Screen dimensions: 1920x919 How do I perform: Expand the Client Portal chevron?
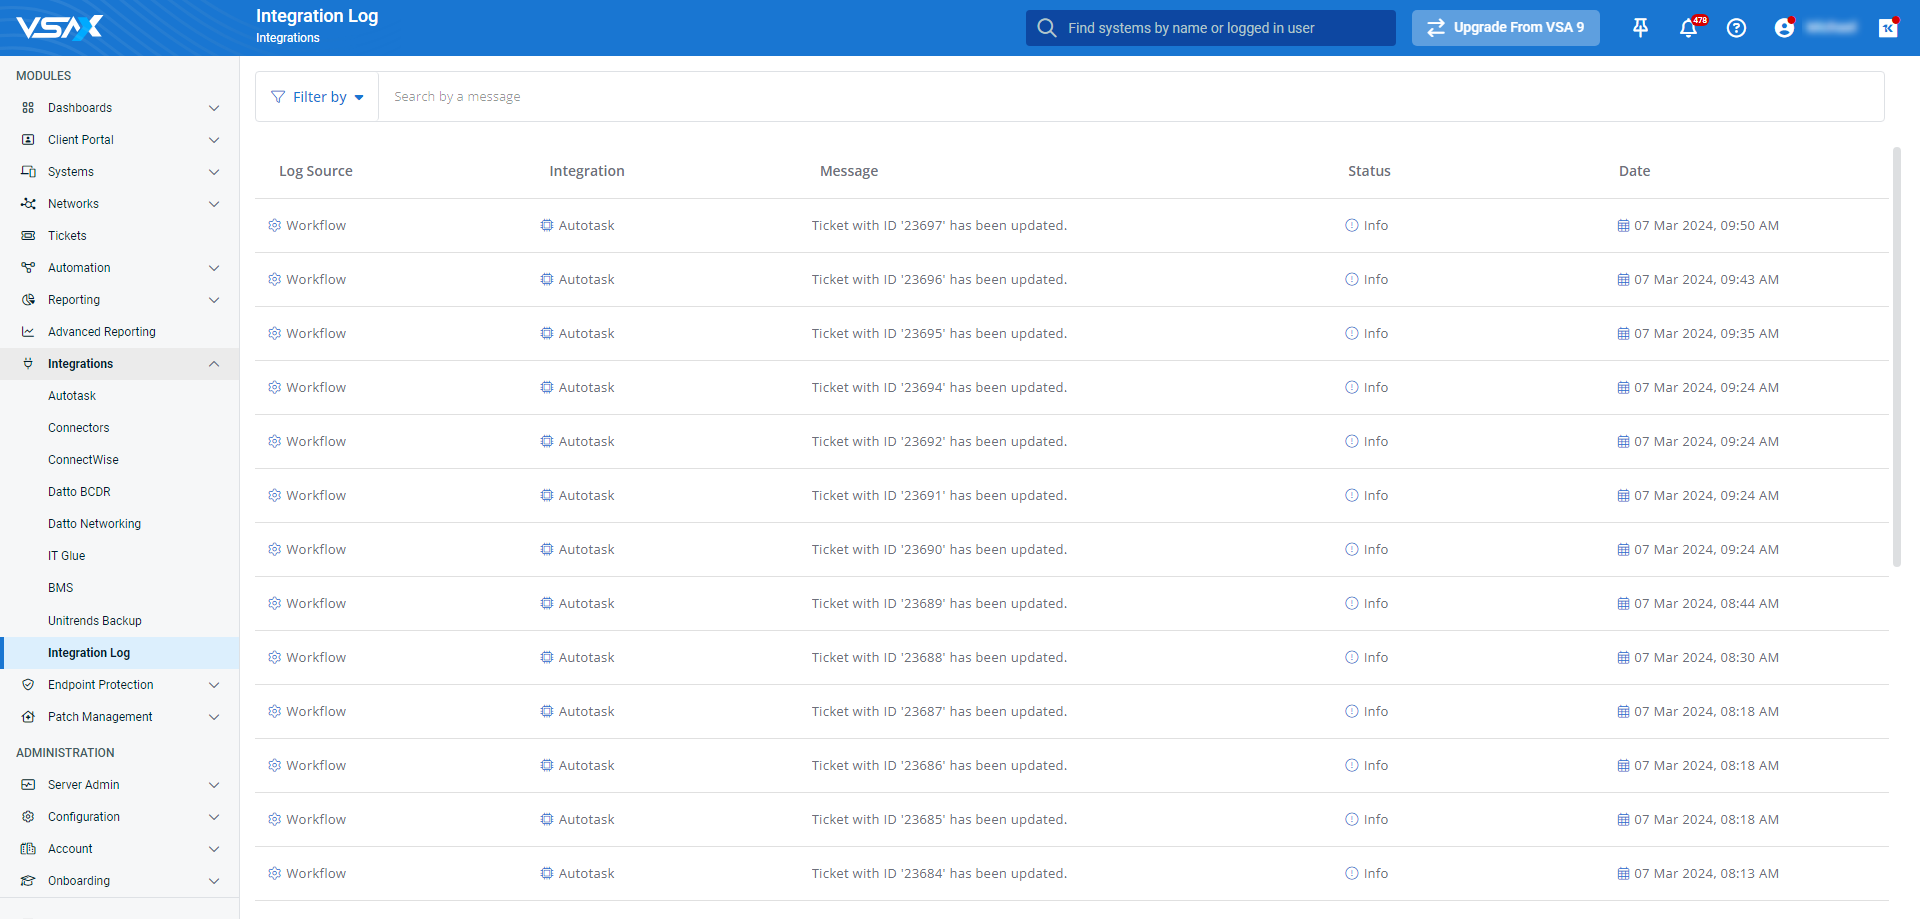(214, 140)
